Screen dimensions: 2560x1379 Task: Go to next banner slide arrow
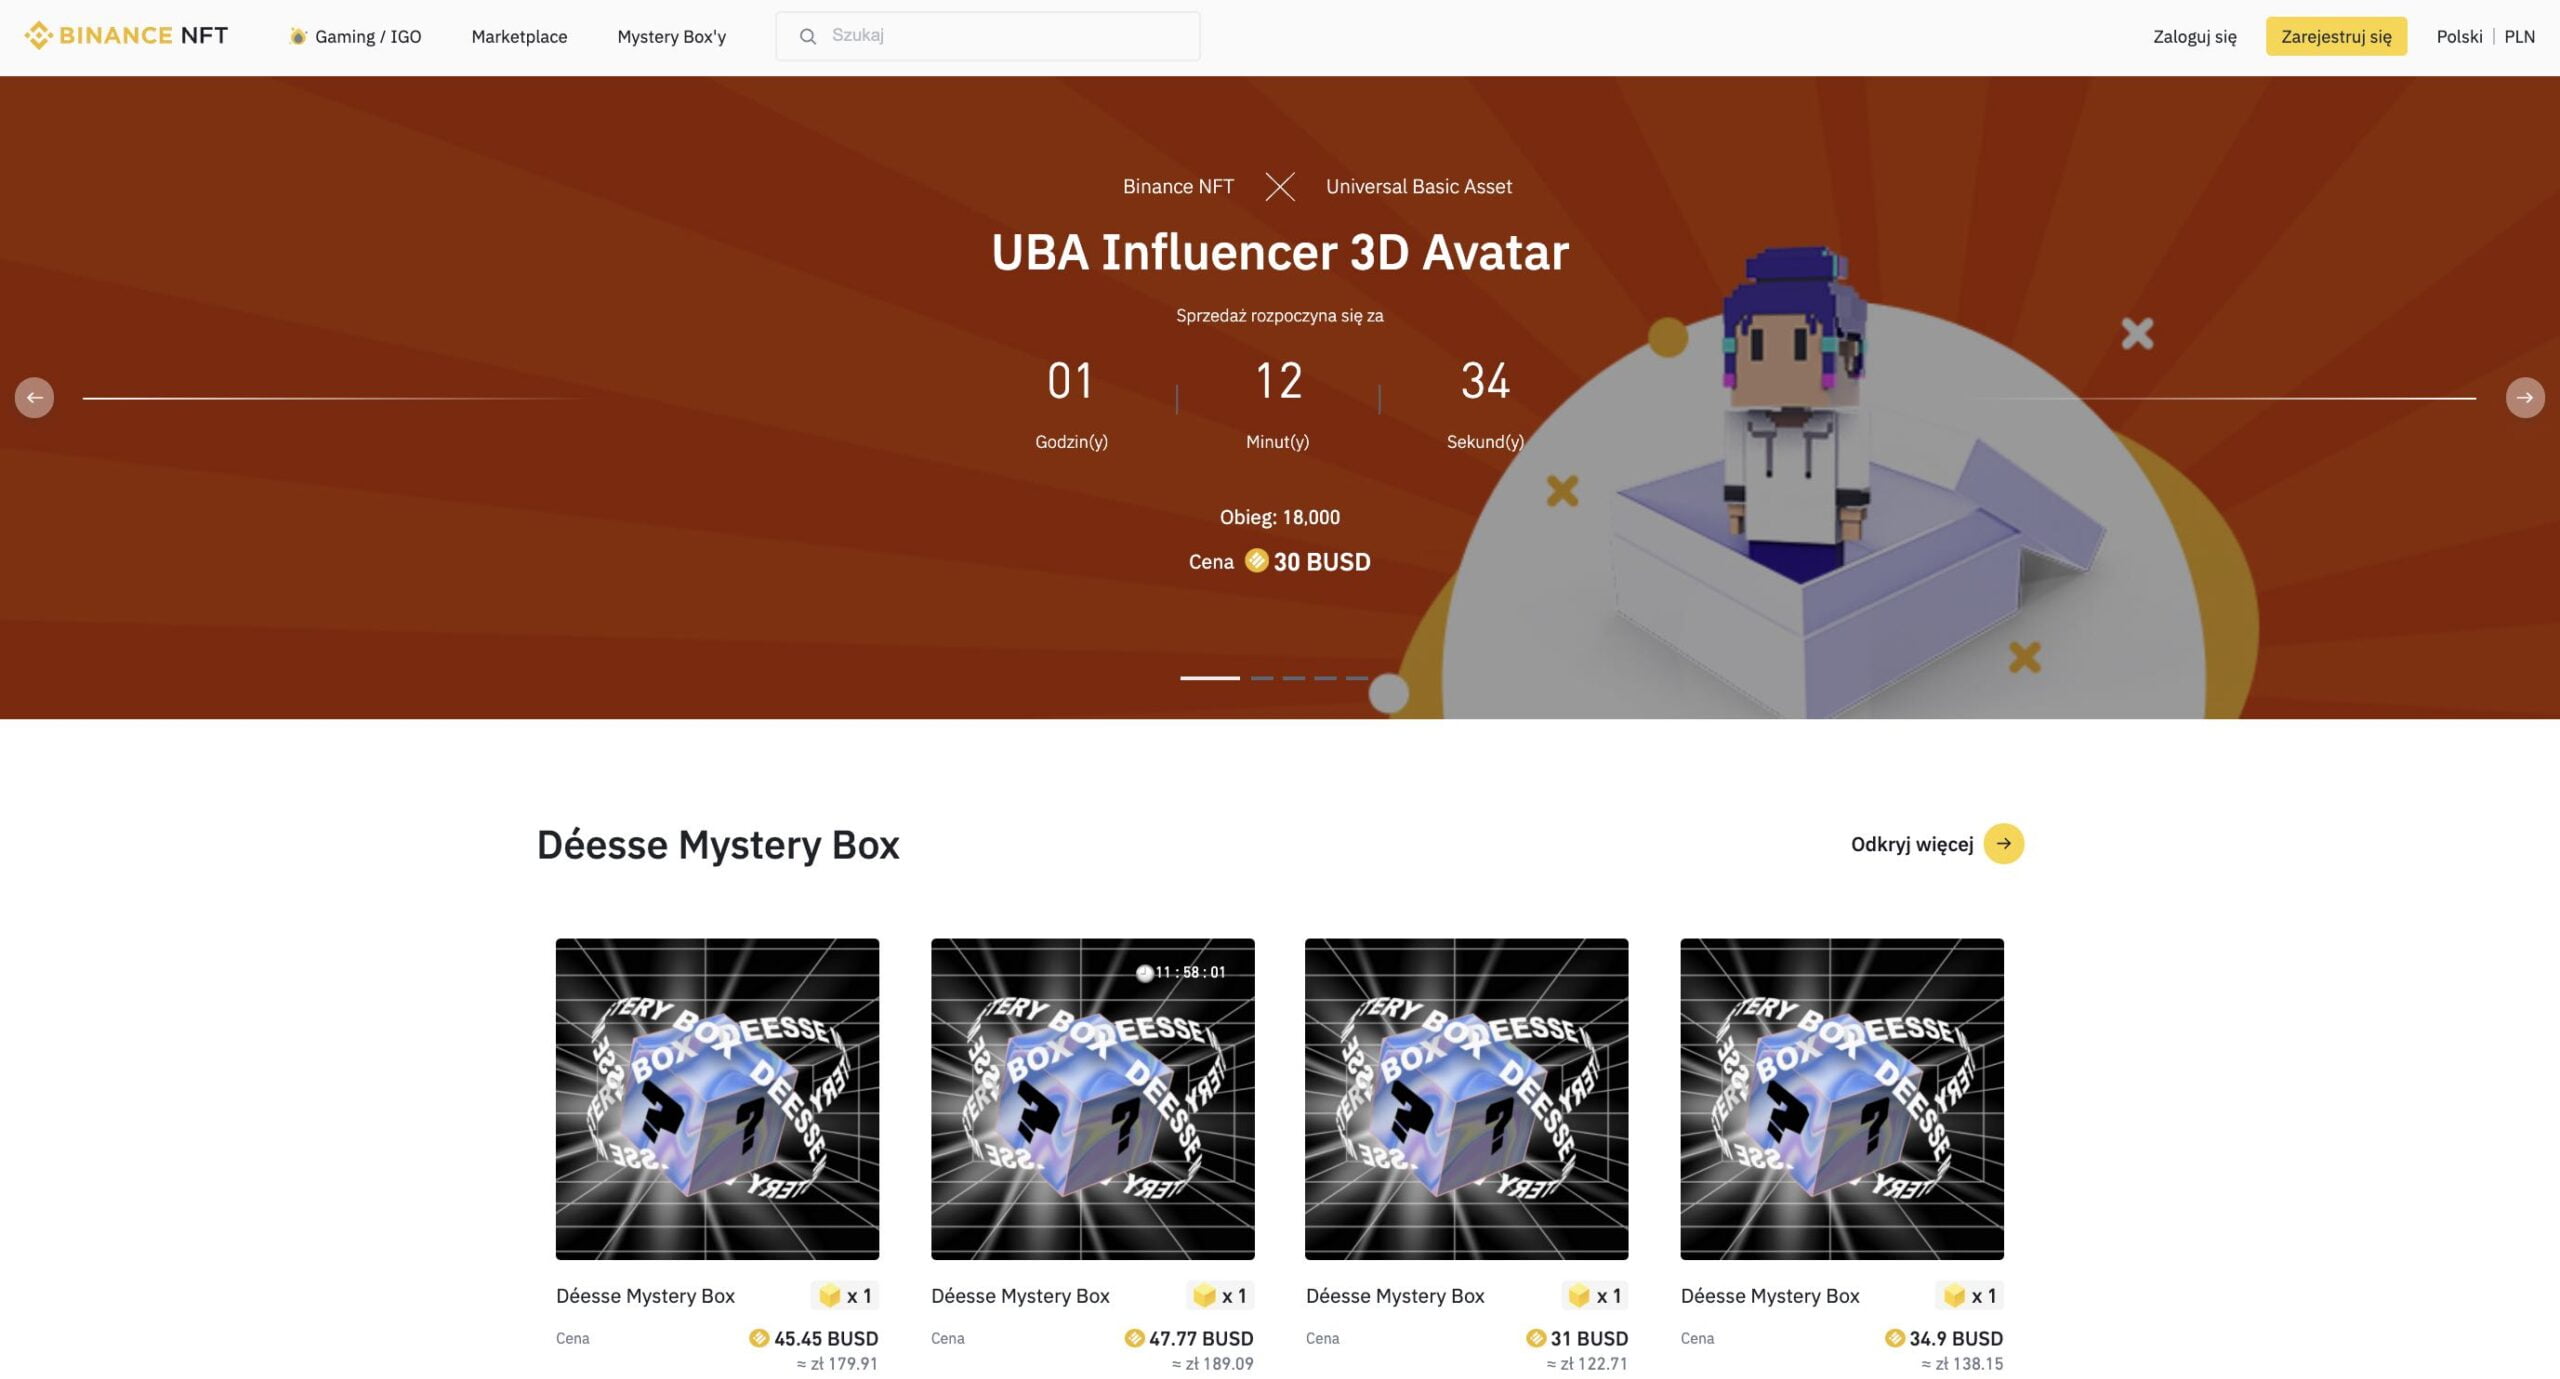[x=2525, y=398]
